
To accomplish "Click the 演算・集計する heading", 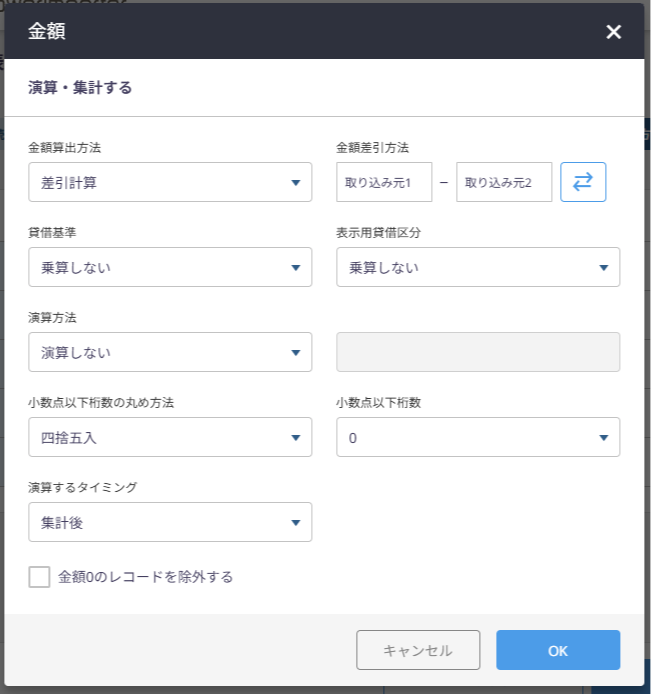I will [80, 88].
